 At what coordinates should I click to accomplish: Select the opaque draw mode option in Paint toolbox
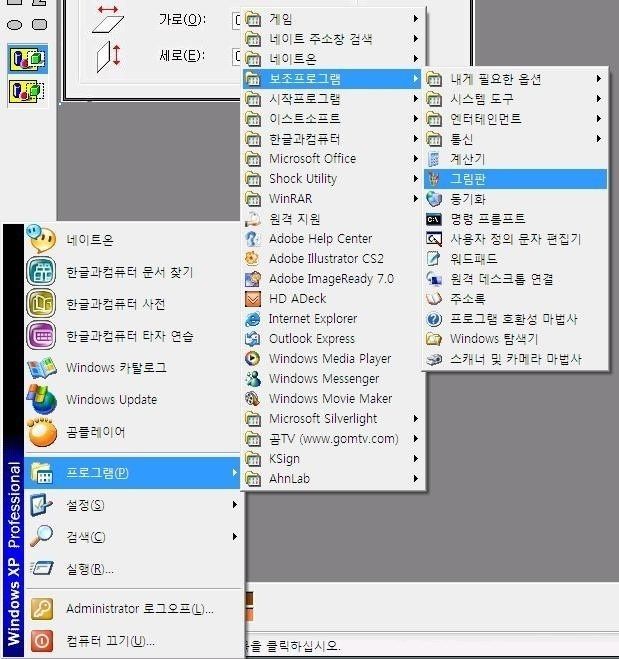(27, 58)
